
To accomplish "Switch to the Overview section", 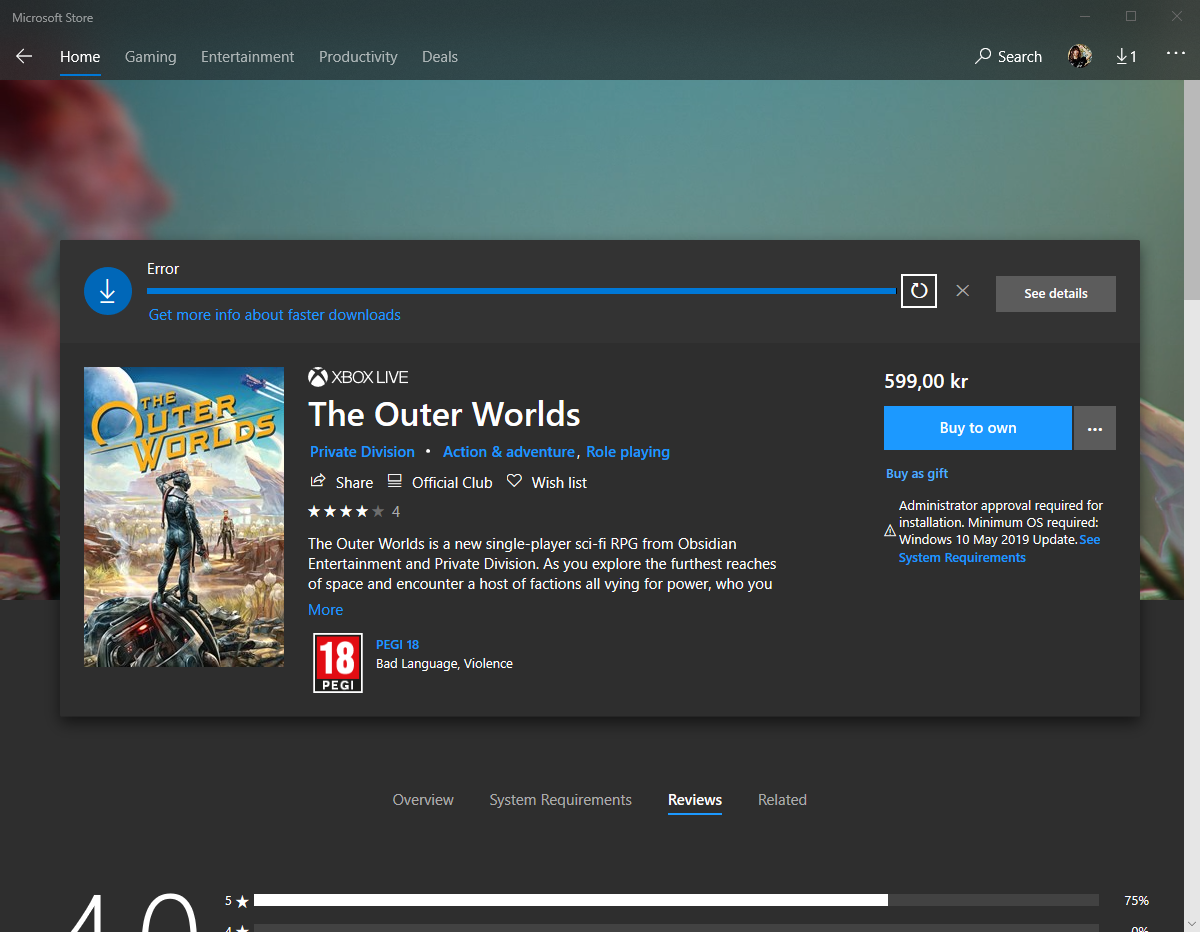I will click(x=423, y=800).
